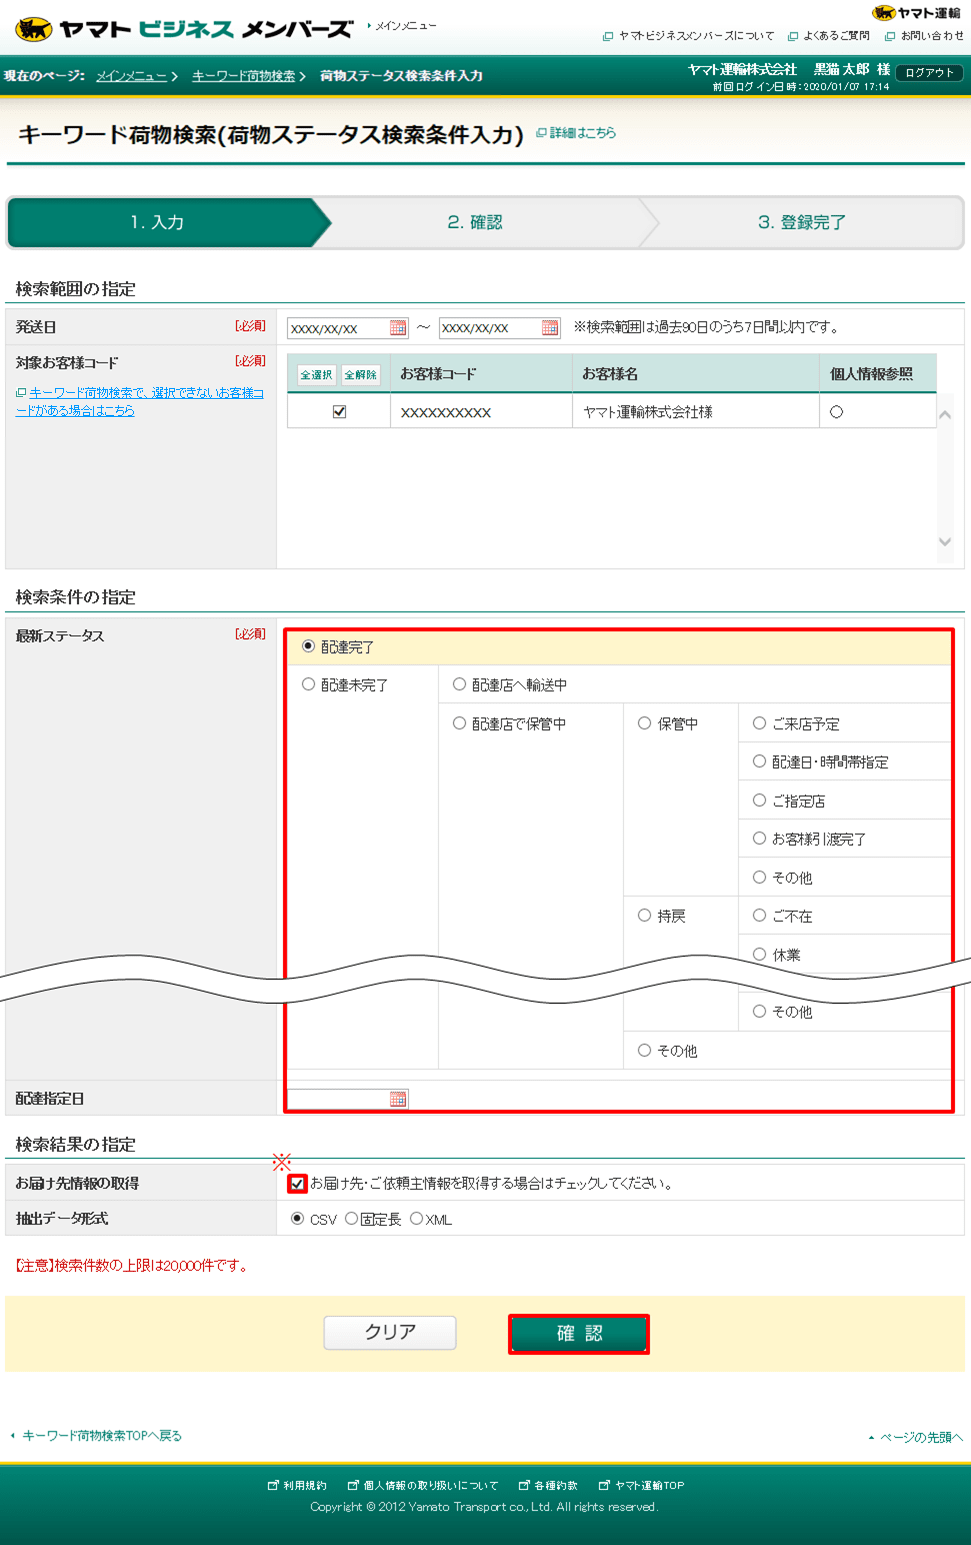
Task: Click the ログアウト button
Action: click(929, 71)
